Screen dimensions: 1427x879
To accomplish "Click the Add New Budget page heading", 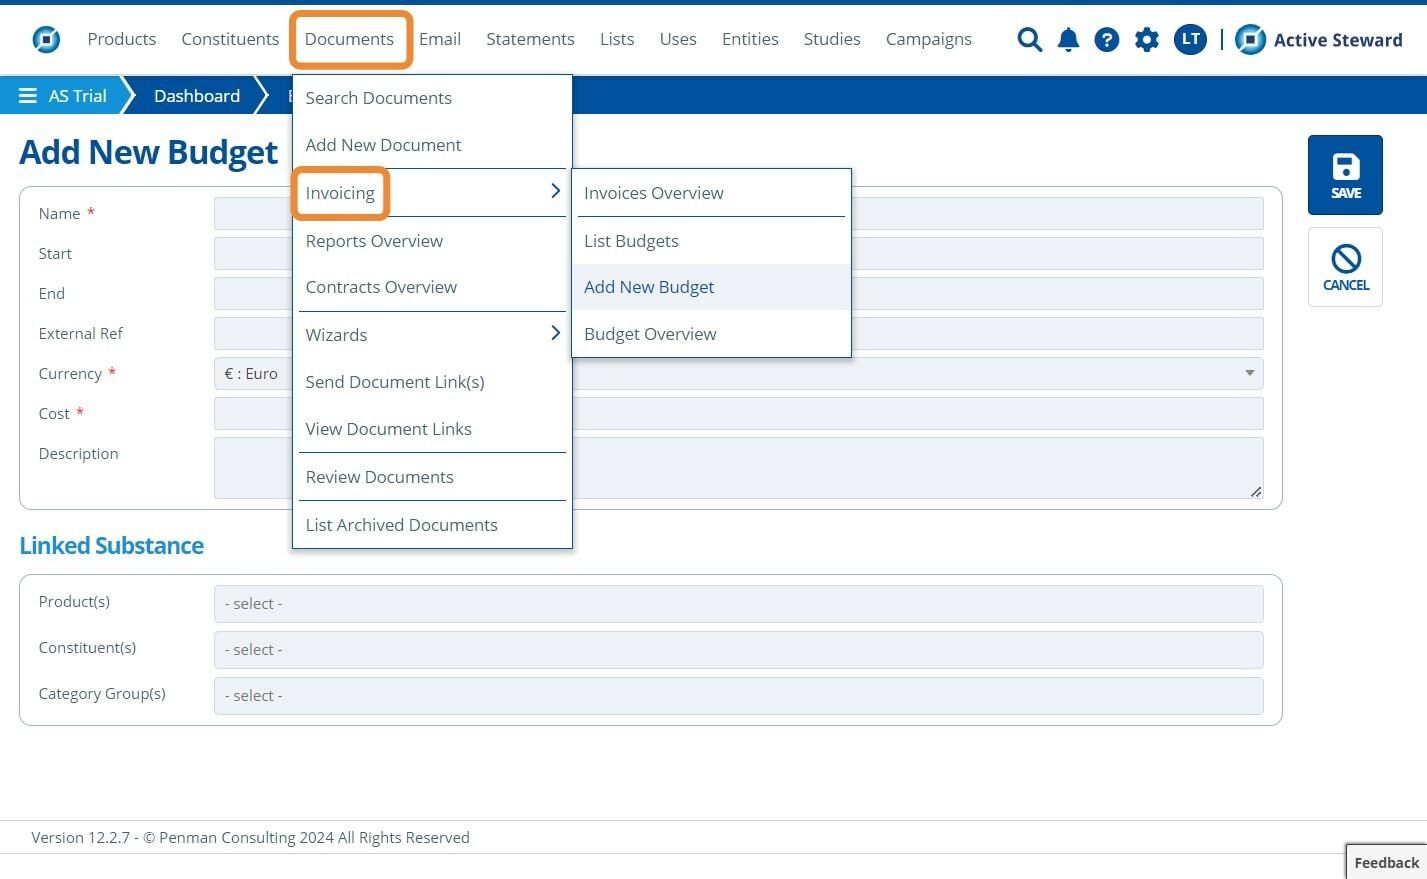I will (149, 152).
